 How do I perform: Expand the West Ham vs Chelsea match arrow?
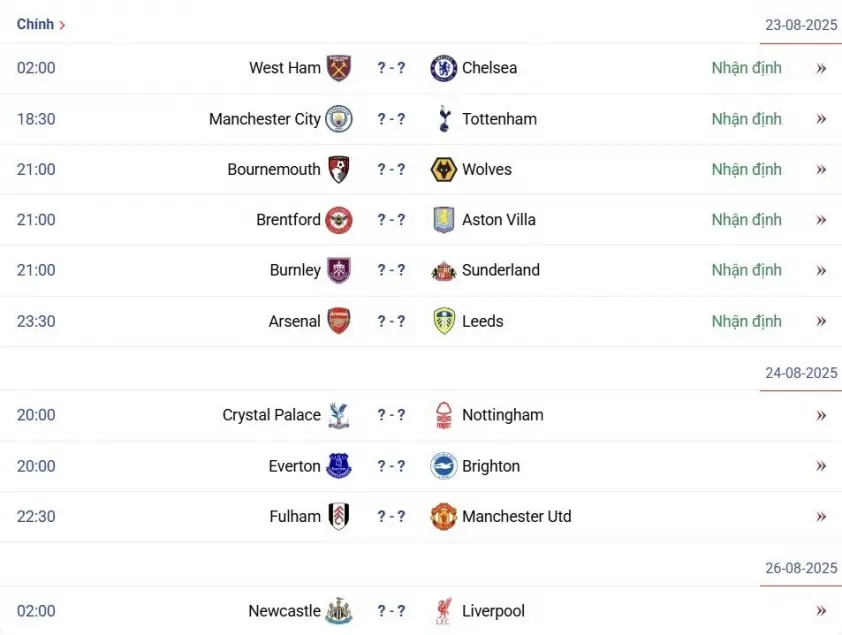click(821, 68)
